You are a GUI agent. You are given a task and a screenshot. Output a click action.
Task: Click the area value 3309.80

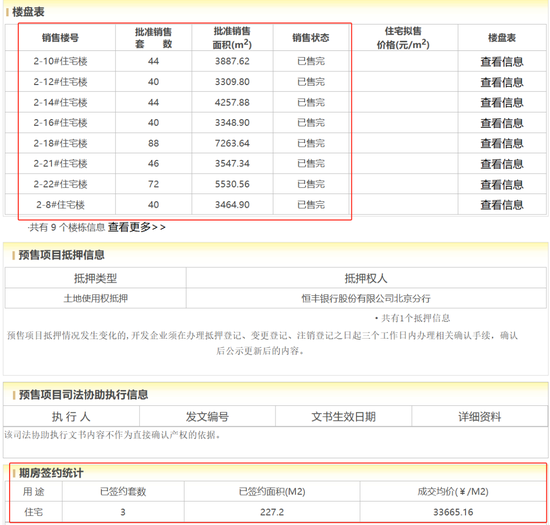pos(232,82)
